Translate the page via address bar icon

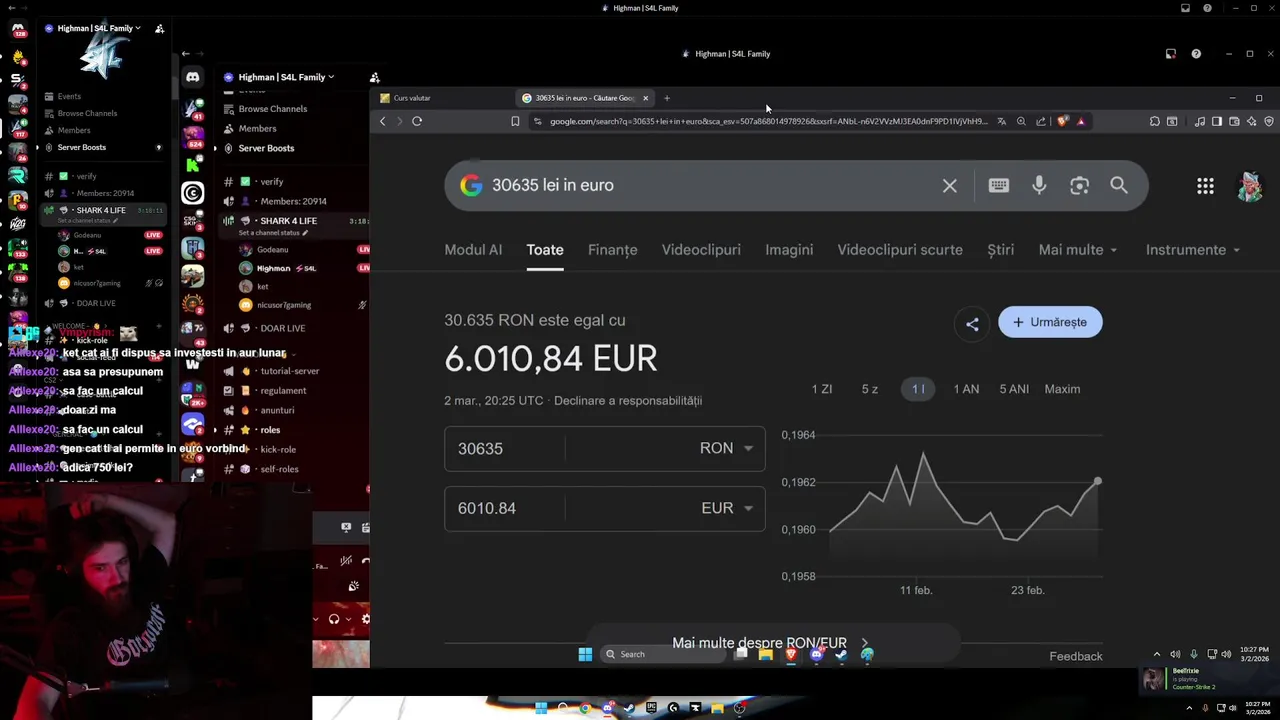[x=1001, y=121]
